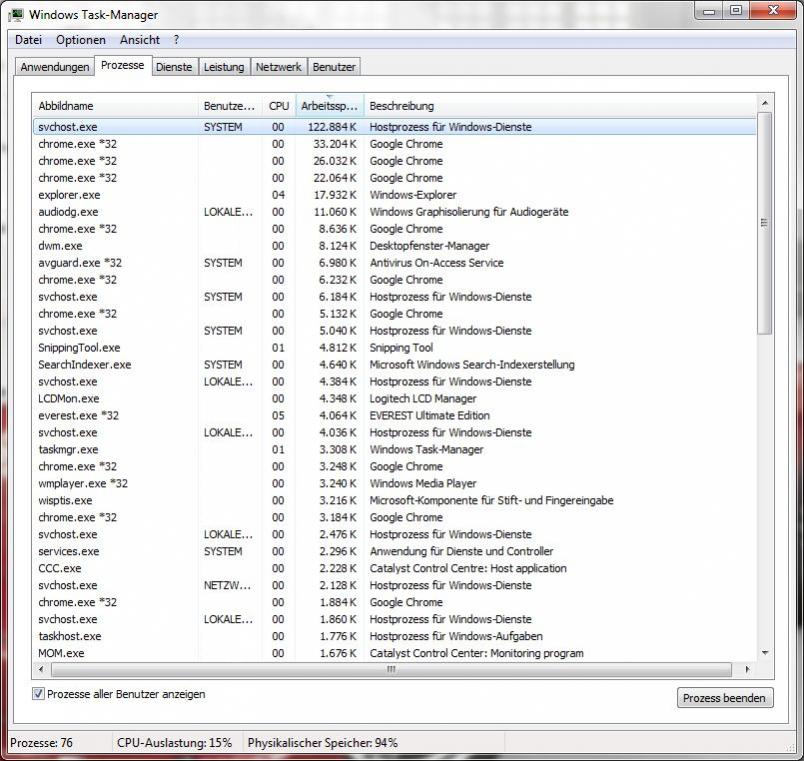Select the avguard.exe *32 process row

pyautogui.click(x=394, y=263)
